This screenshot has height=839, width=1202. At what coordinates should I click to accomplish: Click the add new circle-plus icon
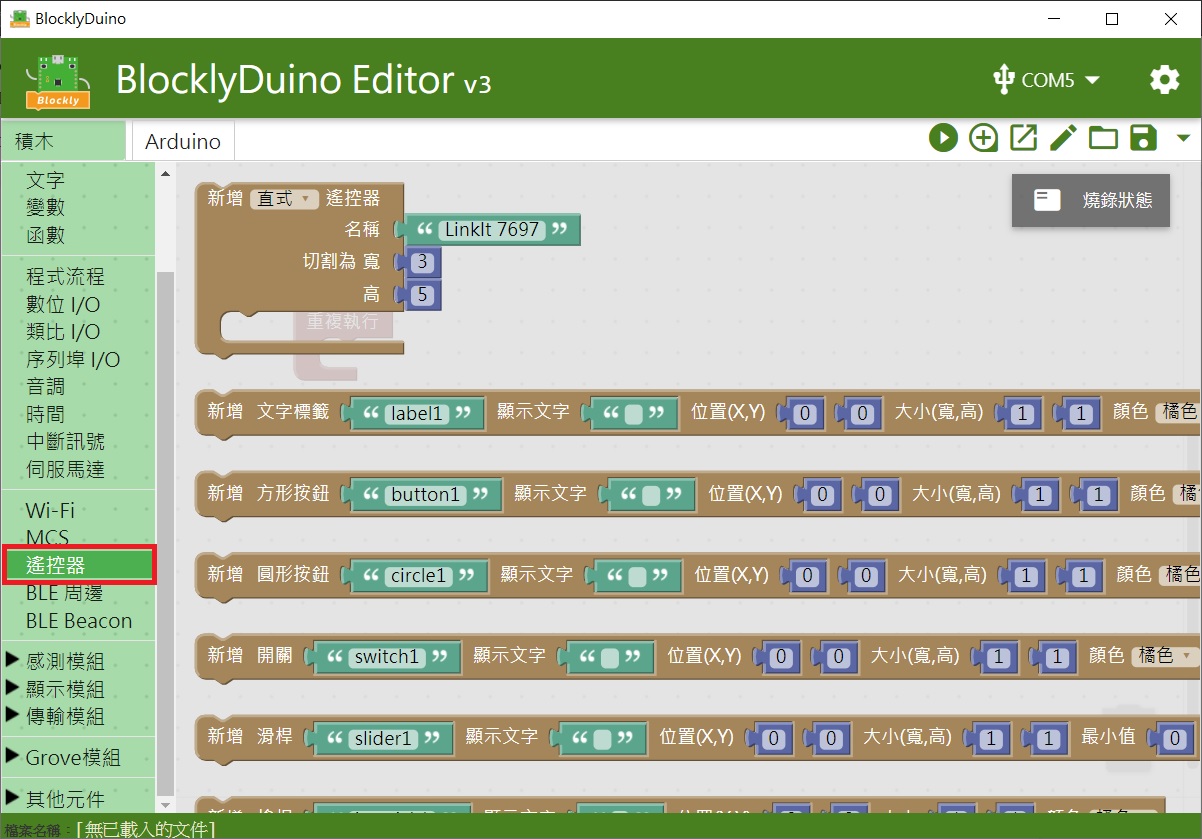coord(984,138)
